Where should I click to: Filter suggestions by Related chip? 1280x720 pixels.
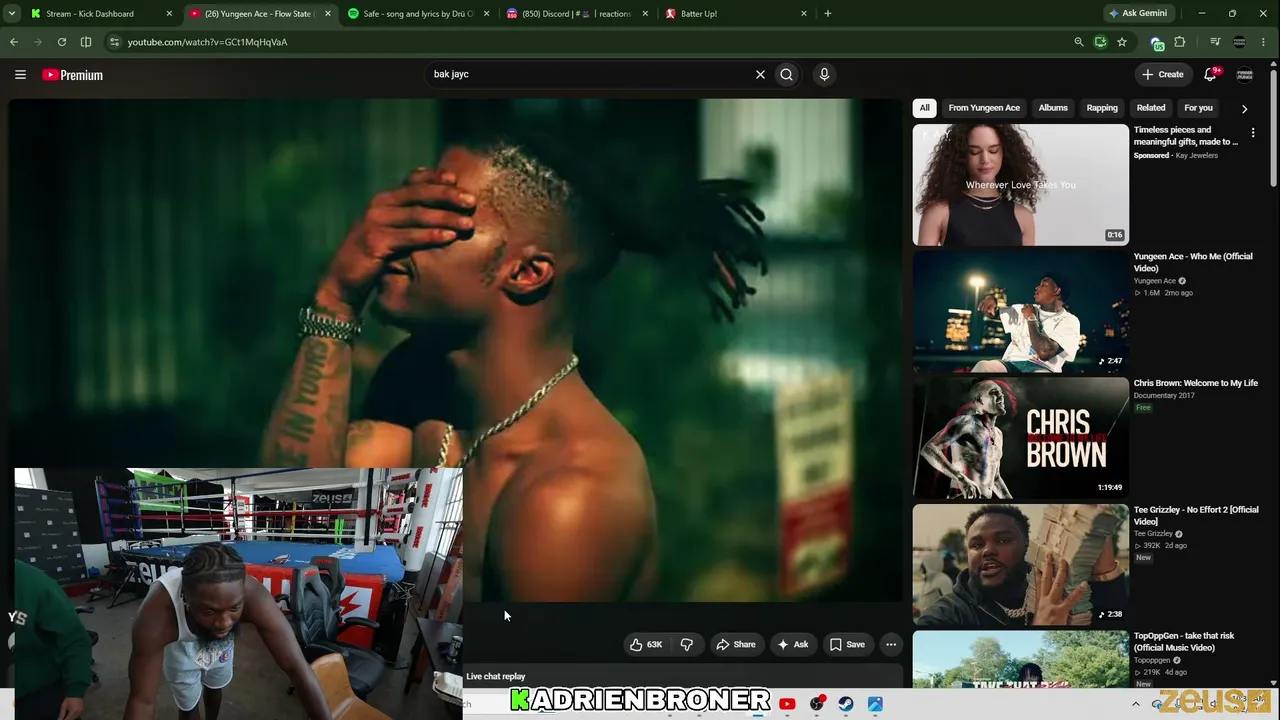[1151, 108]
